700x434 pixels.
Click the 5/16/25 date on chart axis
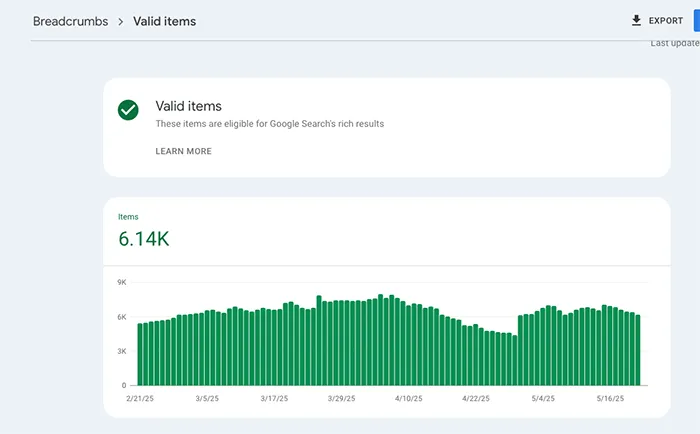610,398
